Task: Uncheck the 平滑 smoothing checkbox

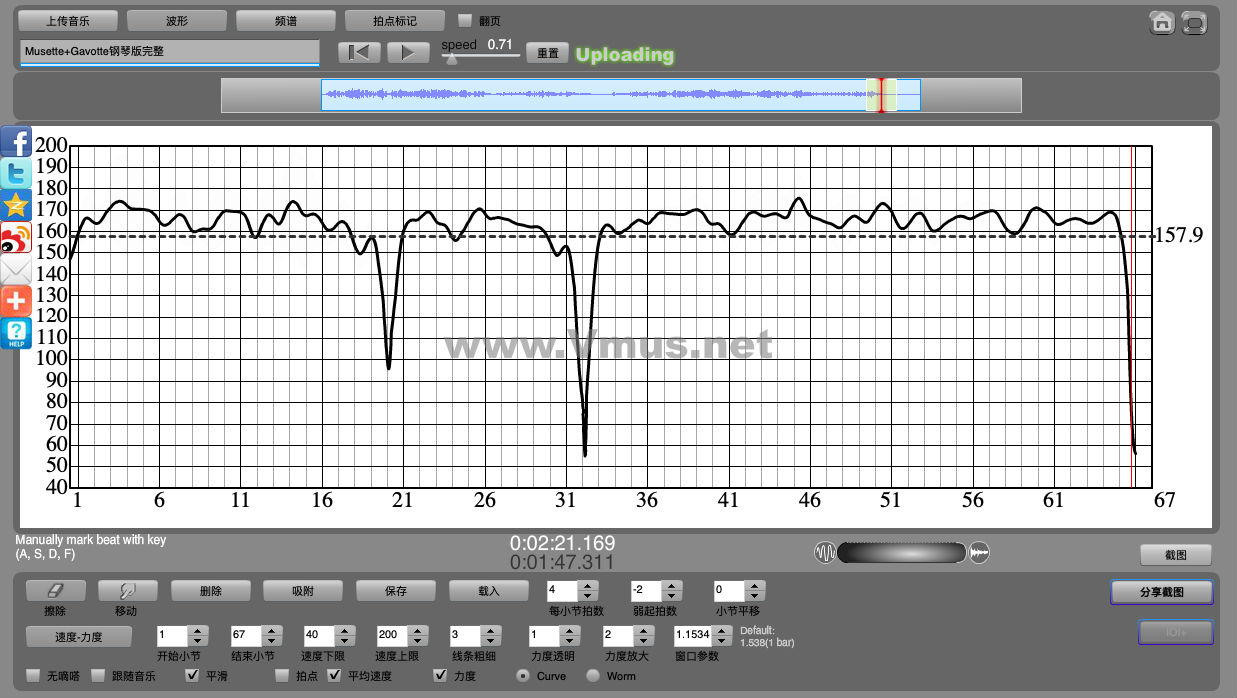Action: (193, 676)
